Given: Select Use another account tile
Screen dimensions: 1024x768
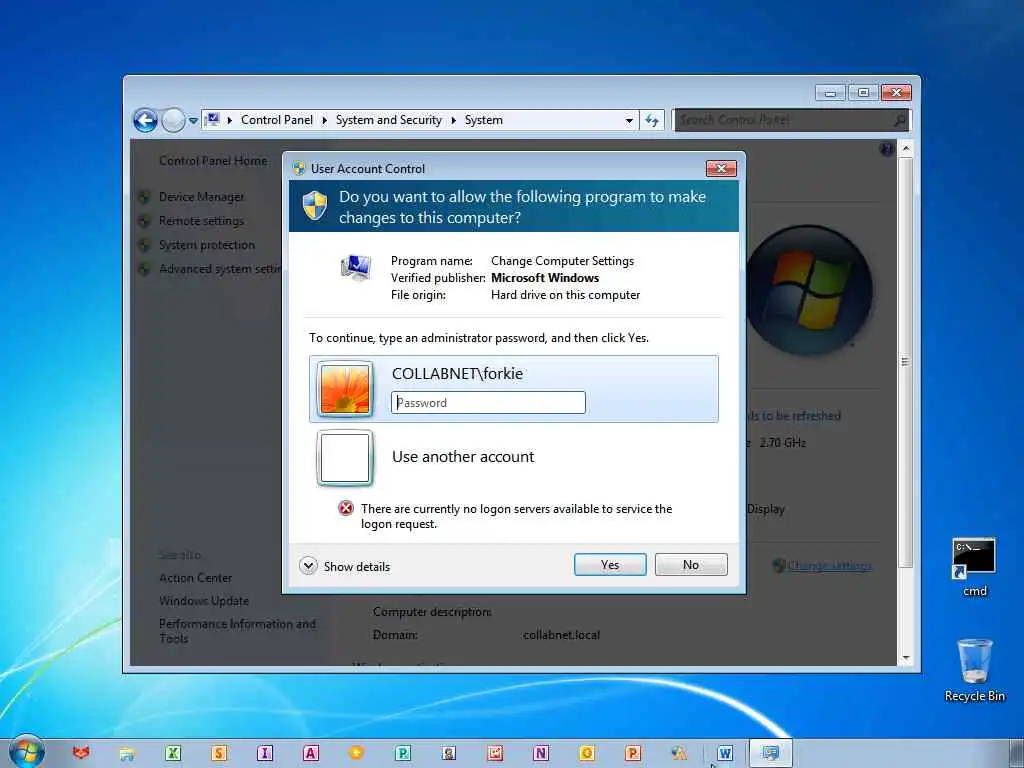Looking at the screenshot, I should [514, 458].
